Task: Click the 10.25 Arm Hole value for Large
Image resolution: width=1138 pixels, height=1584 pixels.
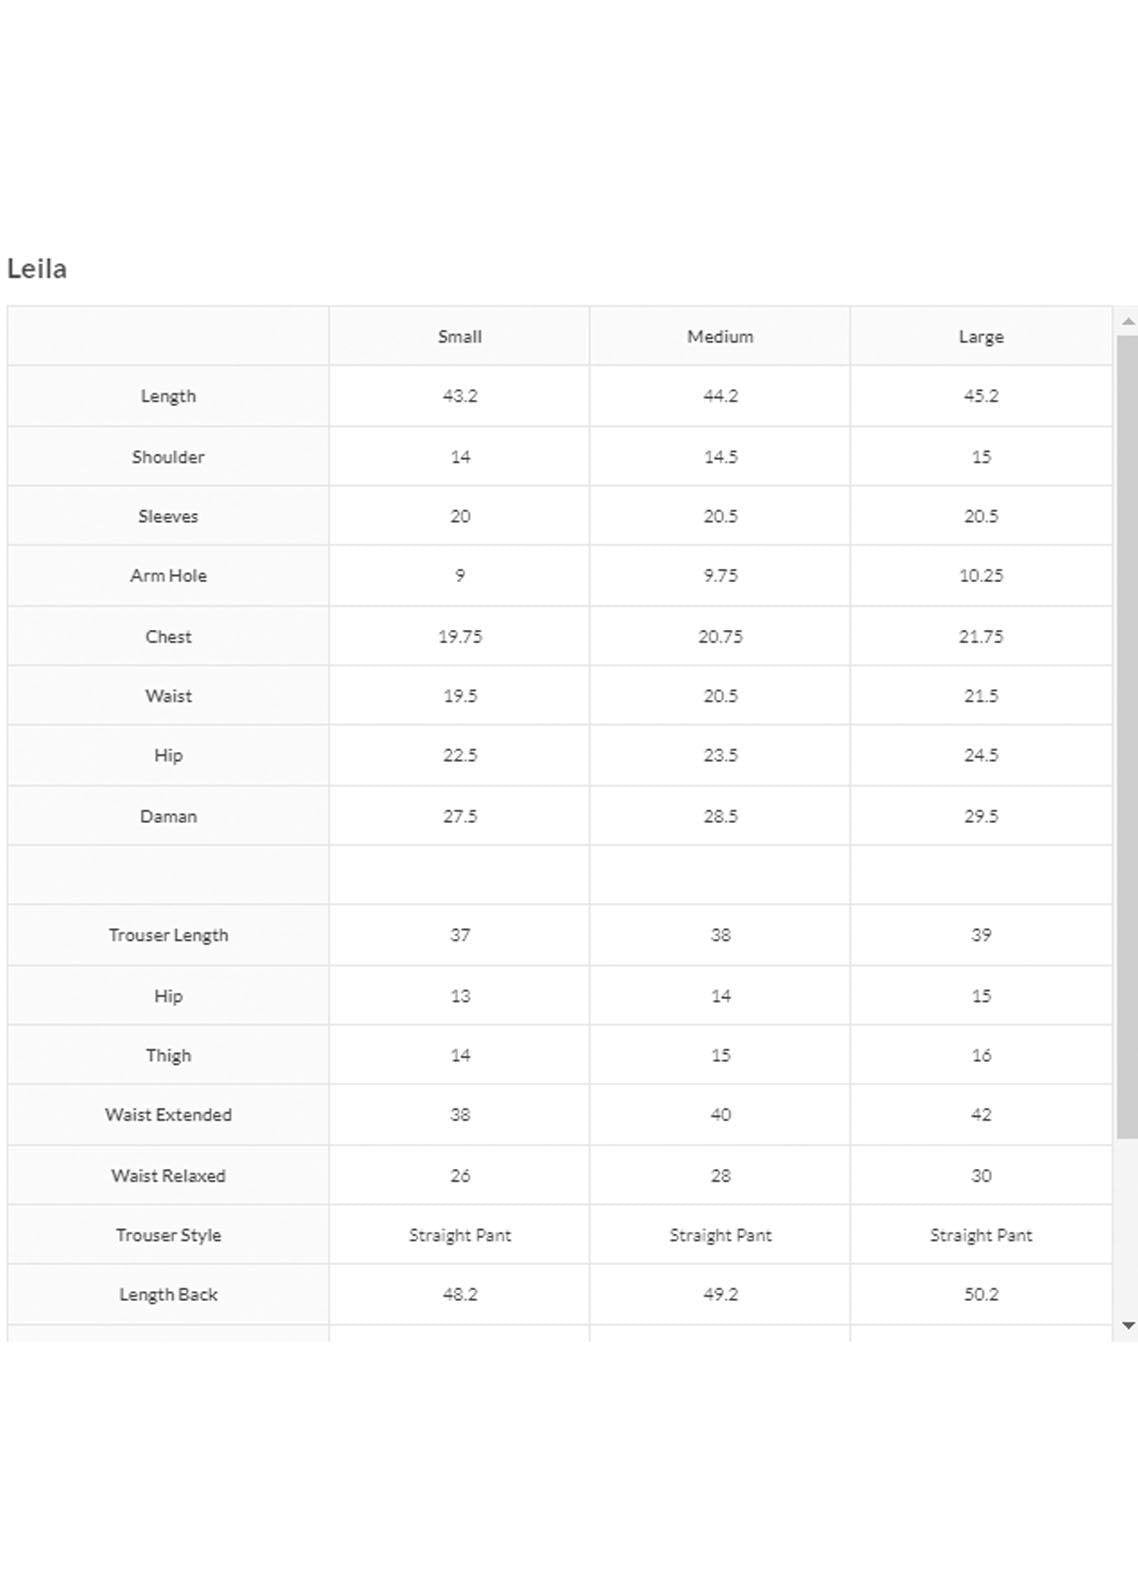Action: tap(980, 576)
